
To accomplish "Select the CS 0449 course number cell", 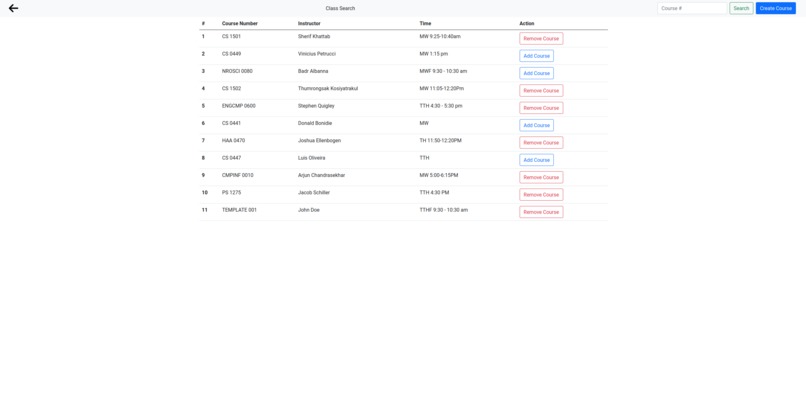I will click(x=231, y=54).
